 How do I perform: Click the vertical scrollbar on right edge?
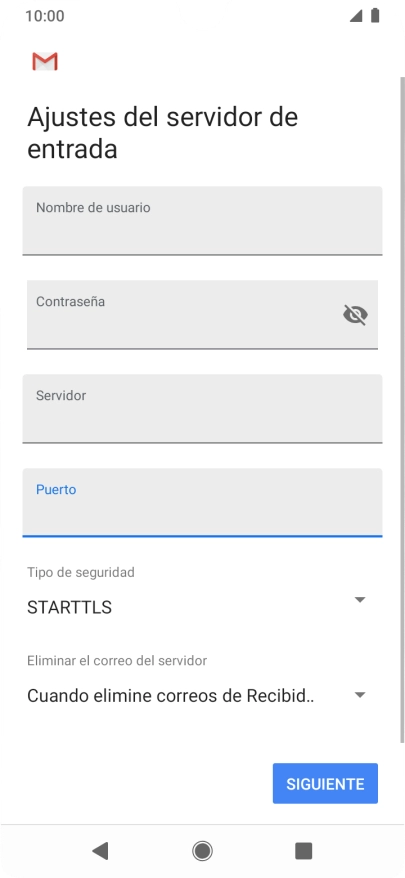pyautogui.click(x=402, y=409)
